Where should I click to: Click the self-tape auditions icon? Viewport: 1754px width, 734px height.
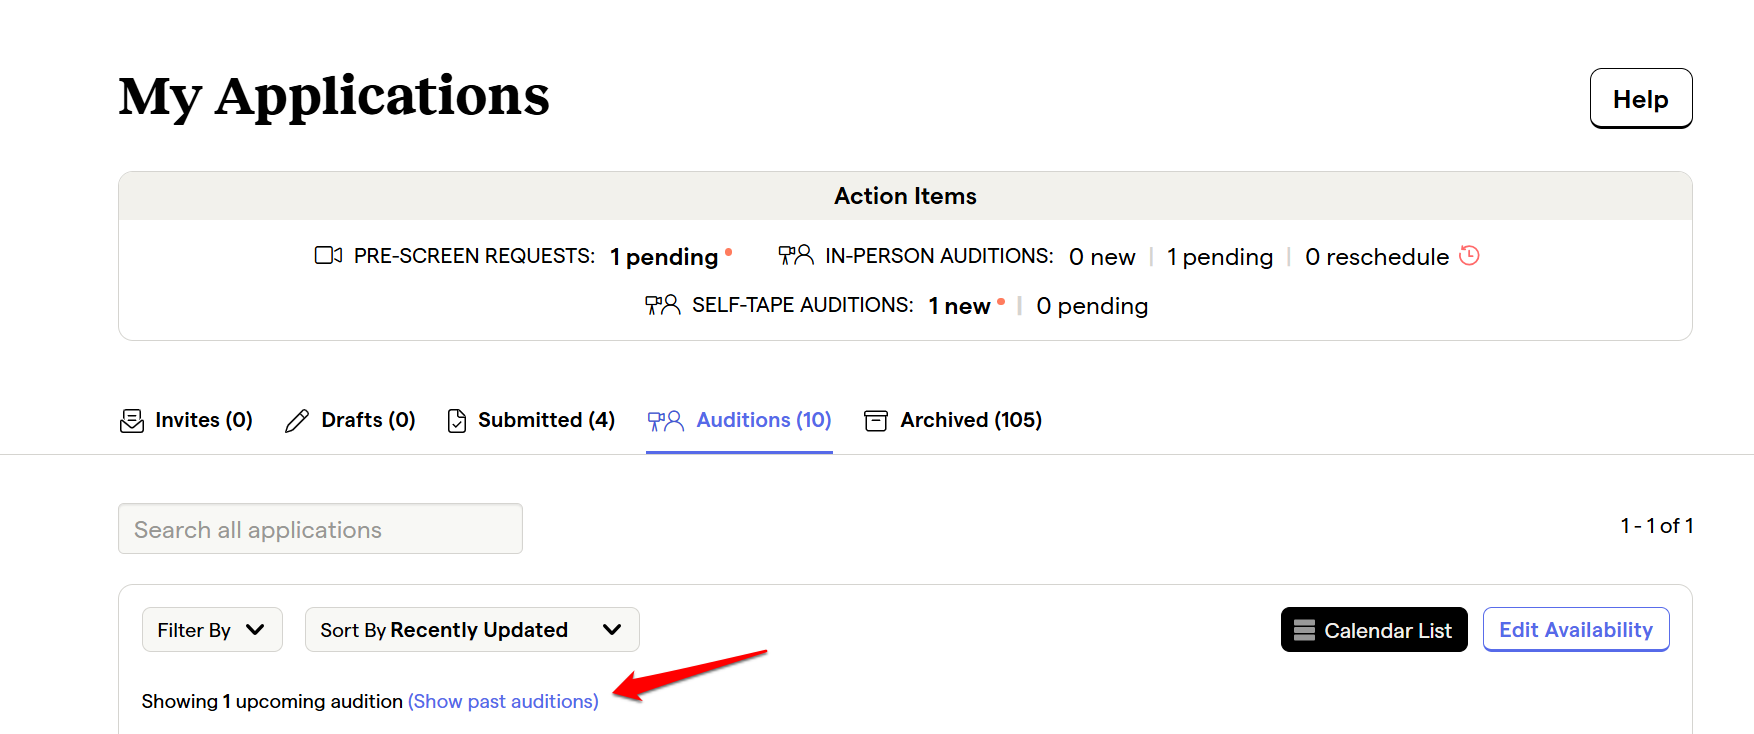662,305
